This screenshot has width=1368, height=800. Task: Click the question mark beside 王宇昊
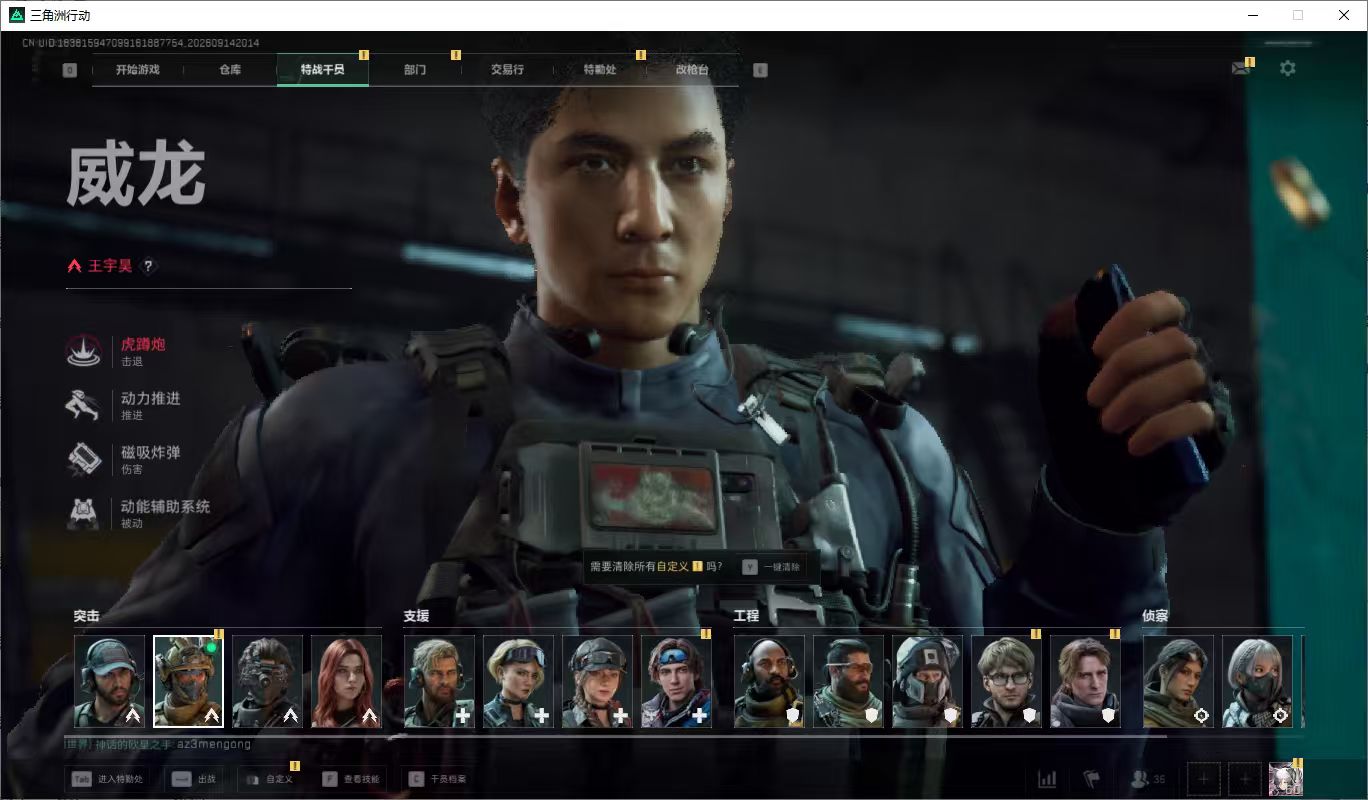[148, 266]
